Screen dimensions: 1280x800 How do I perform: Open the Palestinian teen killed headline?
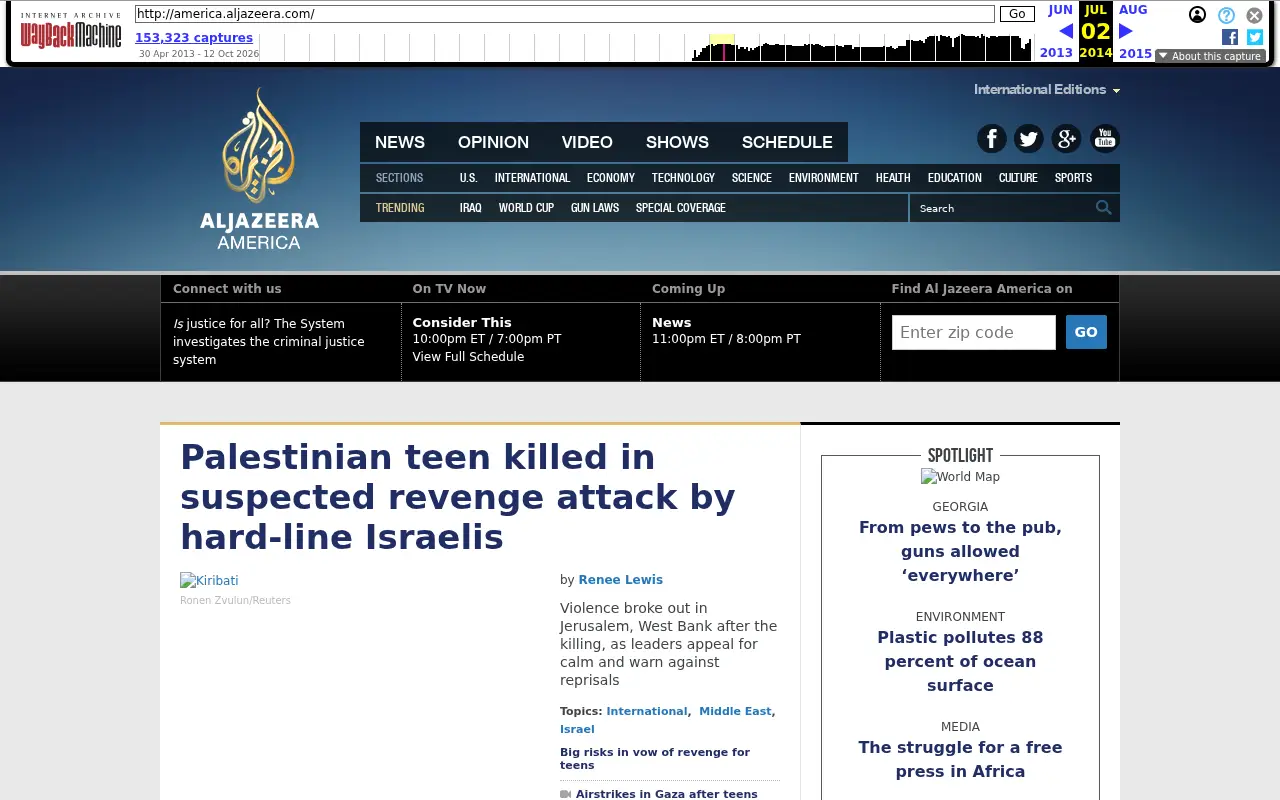click(x=458, y=498)
